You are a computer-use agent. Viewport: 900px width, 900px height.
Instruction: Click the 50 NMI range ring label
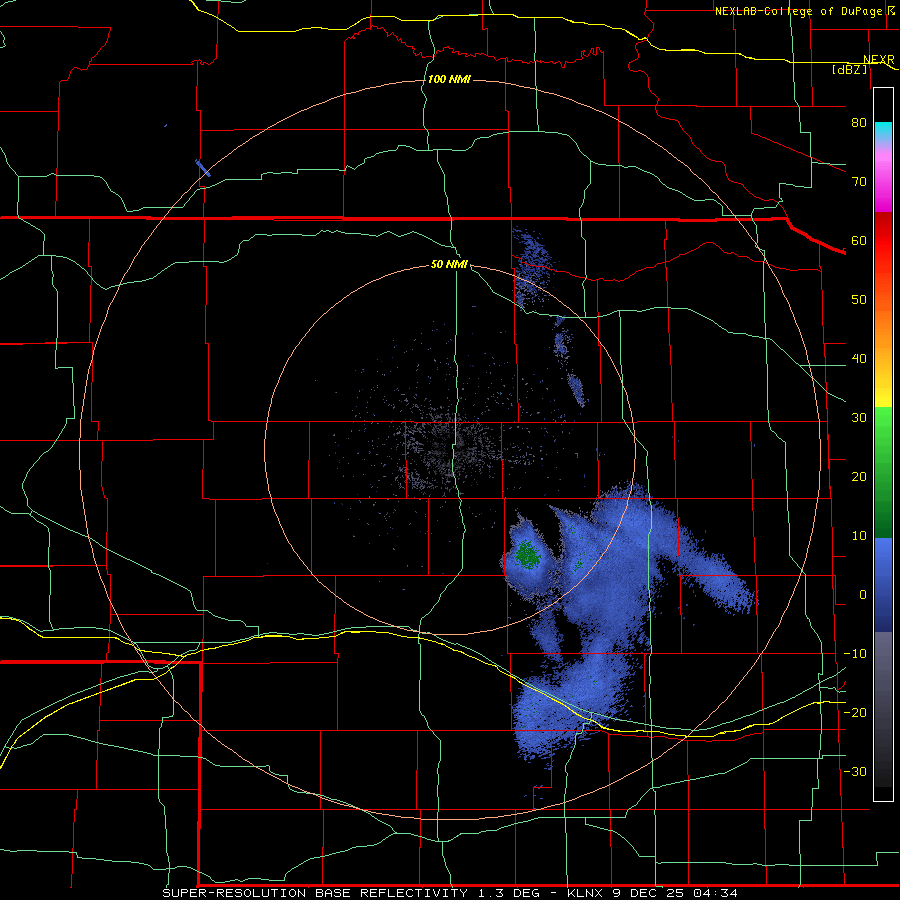tap(449, 264)
